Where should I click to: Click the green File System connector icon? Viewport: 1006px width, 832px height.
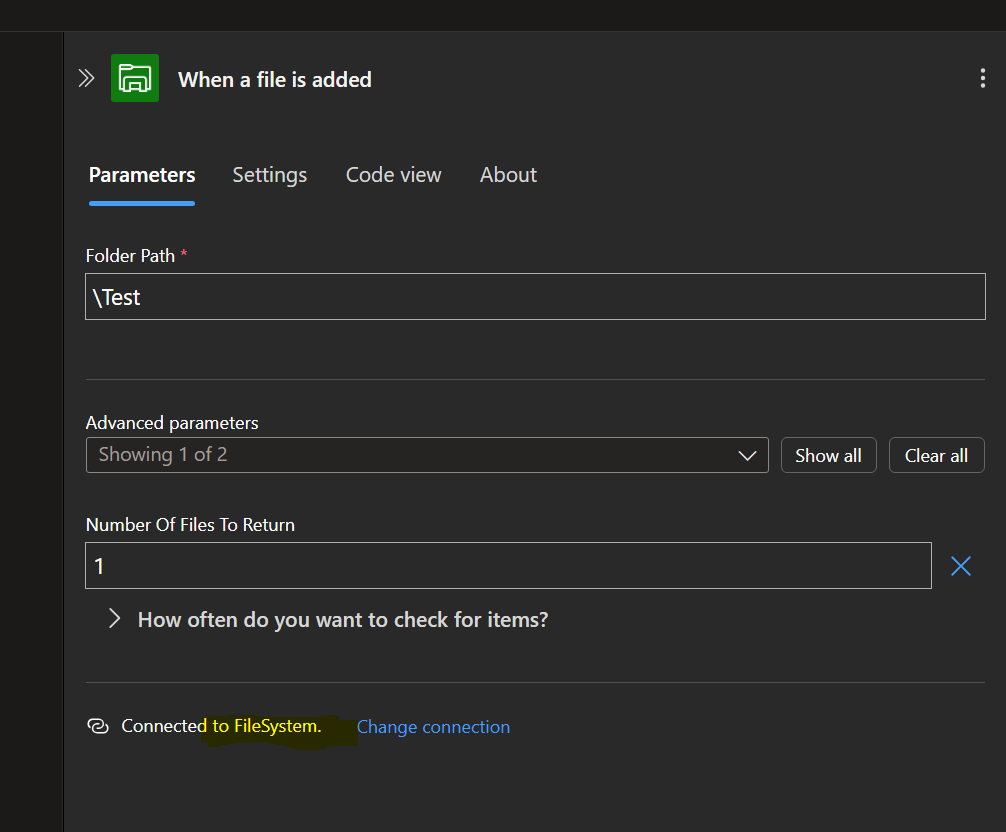click(135, 78)
